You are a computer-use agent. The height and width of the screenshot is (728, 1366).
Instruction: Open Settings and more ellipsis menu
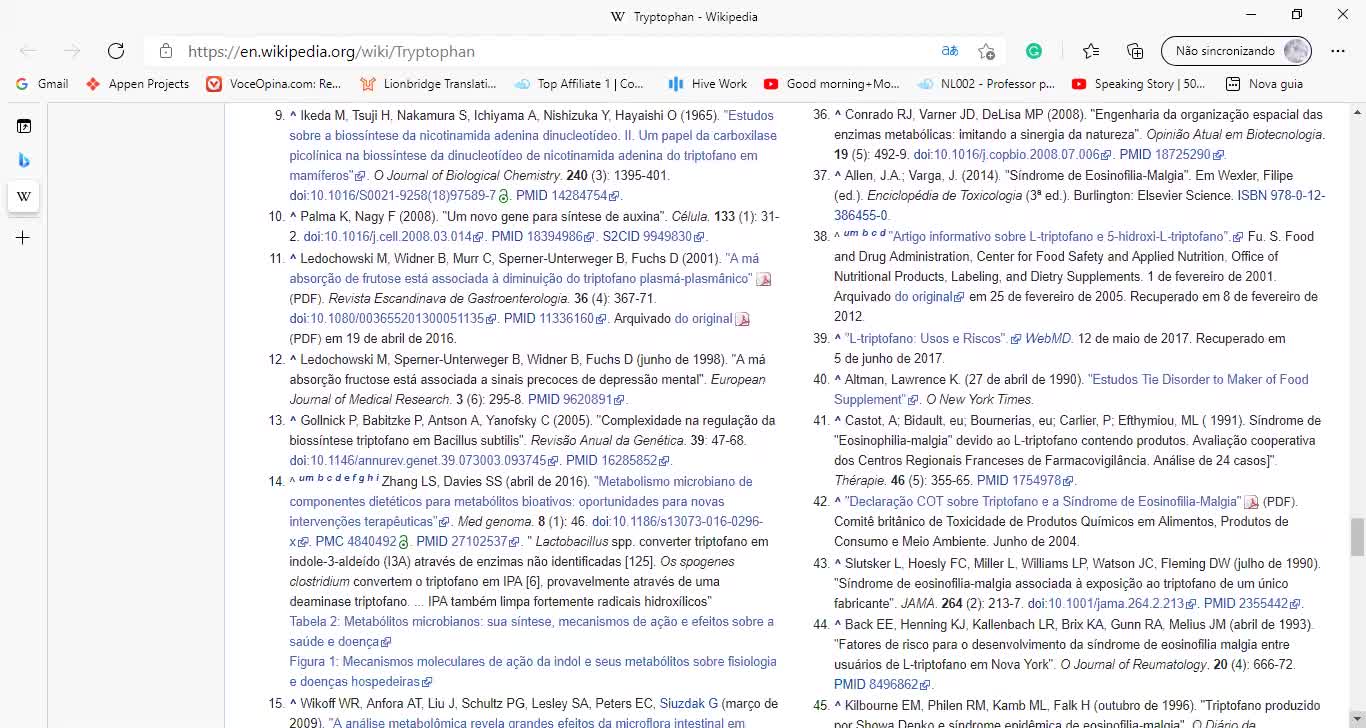point(1338,51)
